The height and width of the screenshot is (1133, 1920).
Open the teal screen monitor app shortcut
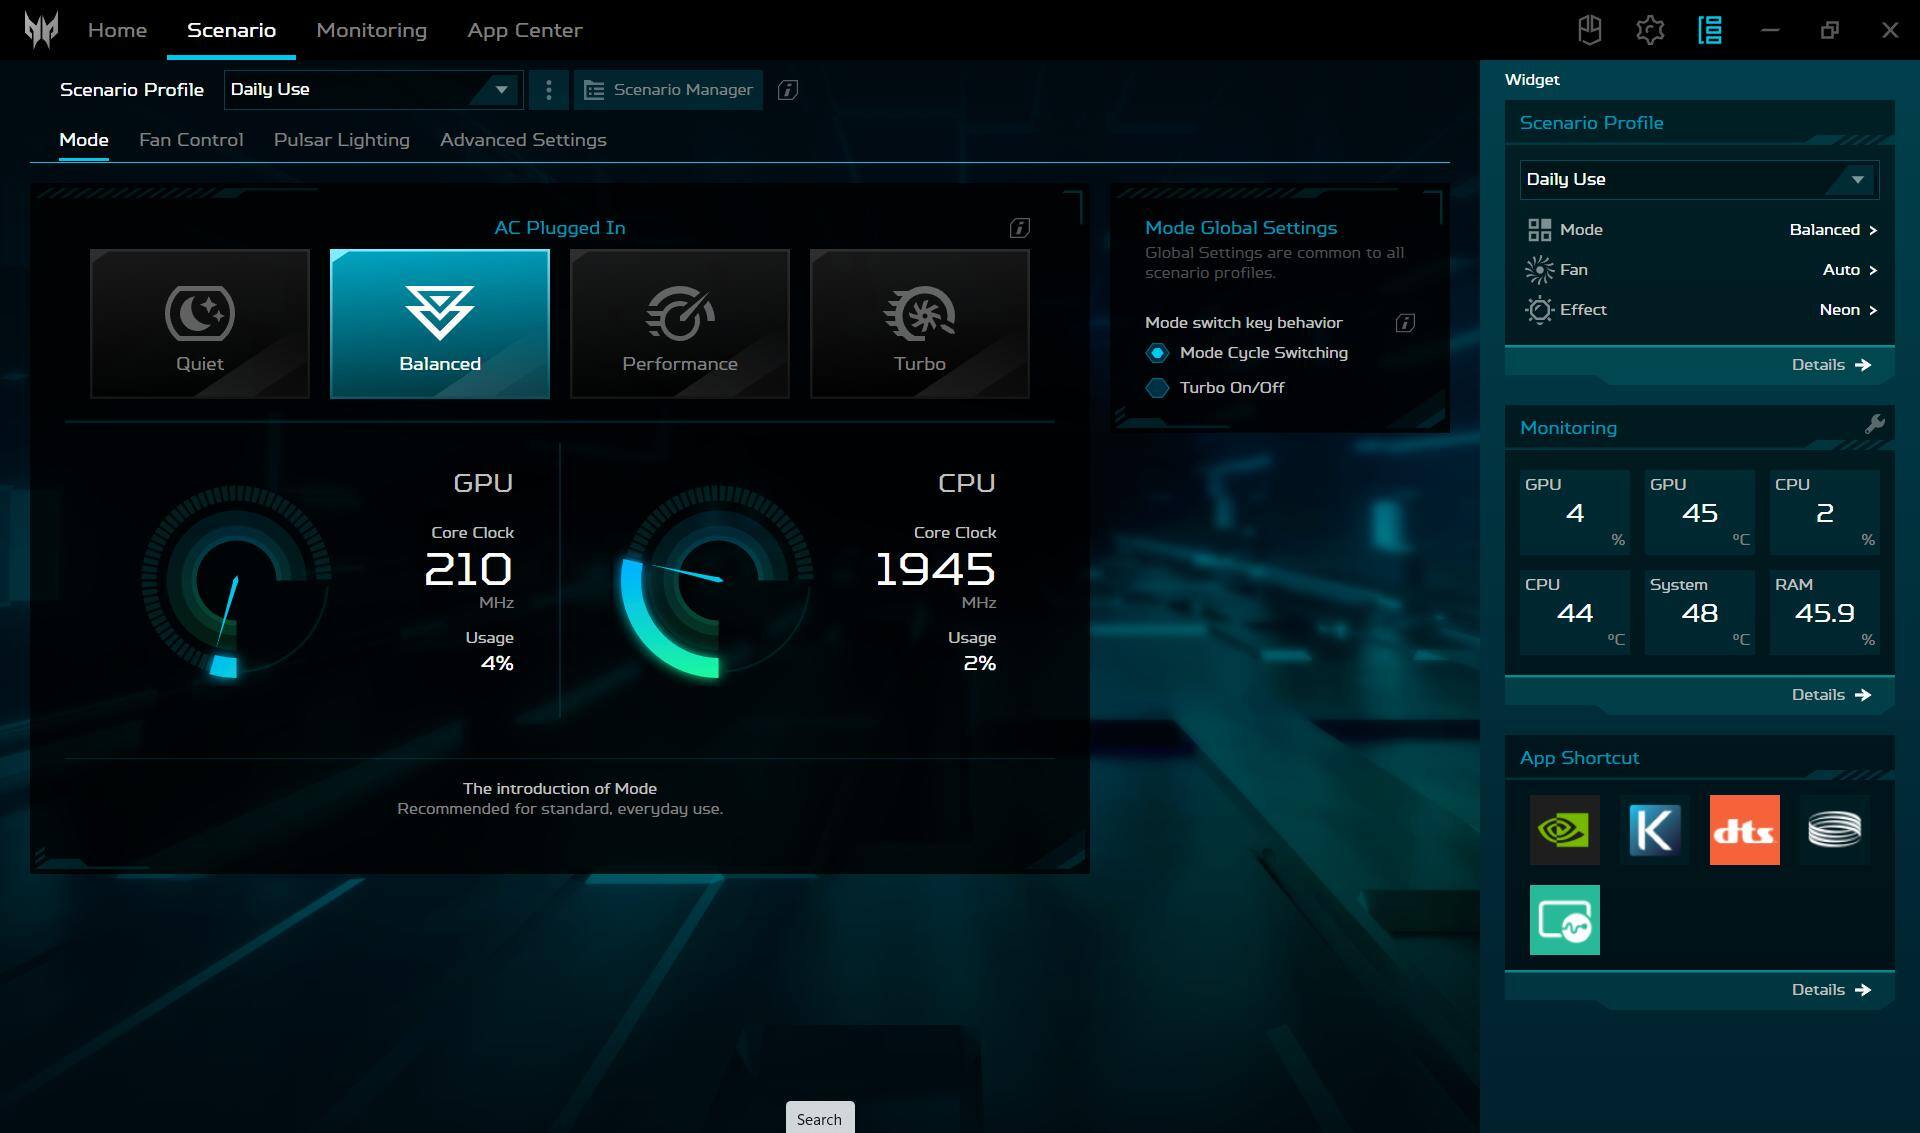pyautogui.click(x=1564, y=919)
